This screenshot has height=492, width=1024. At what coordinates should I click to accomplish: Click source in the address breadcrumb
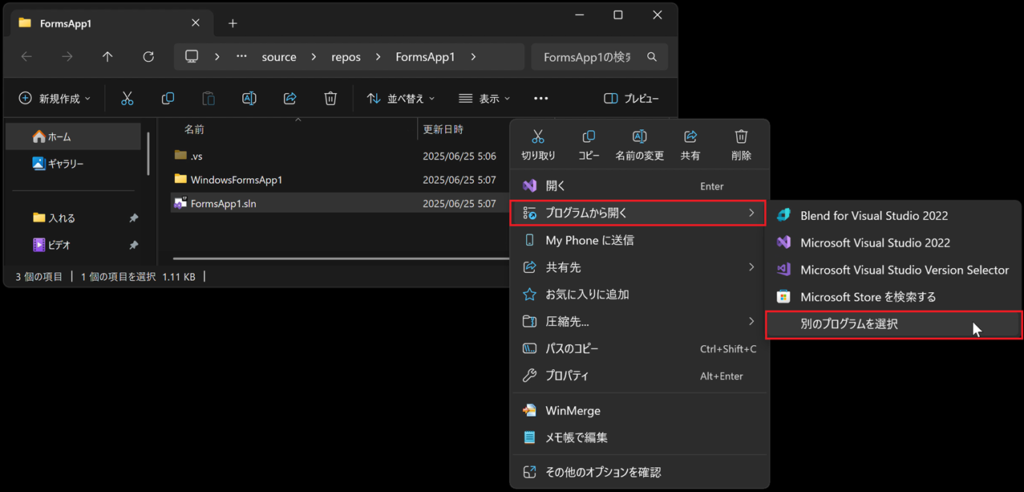[x=279, y=57]
